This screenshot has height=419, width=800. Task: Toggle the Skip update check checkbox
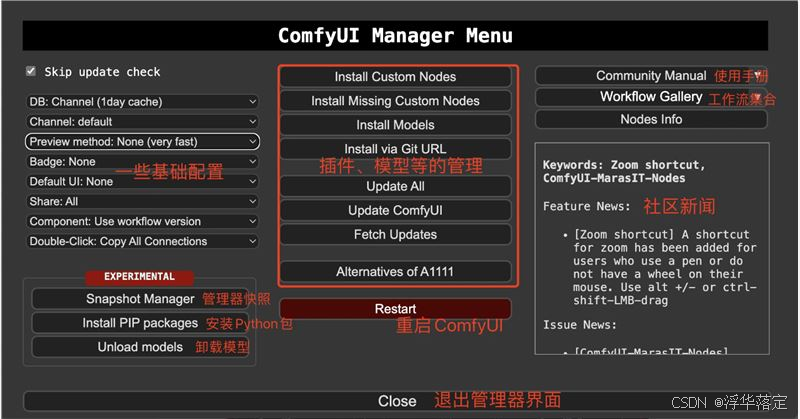pyautogui.click(x=31, y=71)
